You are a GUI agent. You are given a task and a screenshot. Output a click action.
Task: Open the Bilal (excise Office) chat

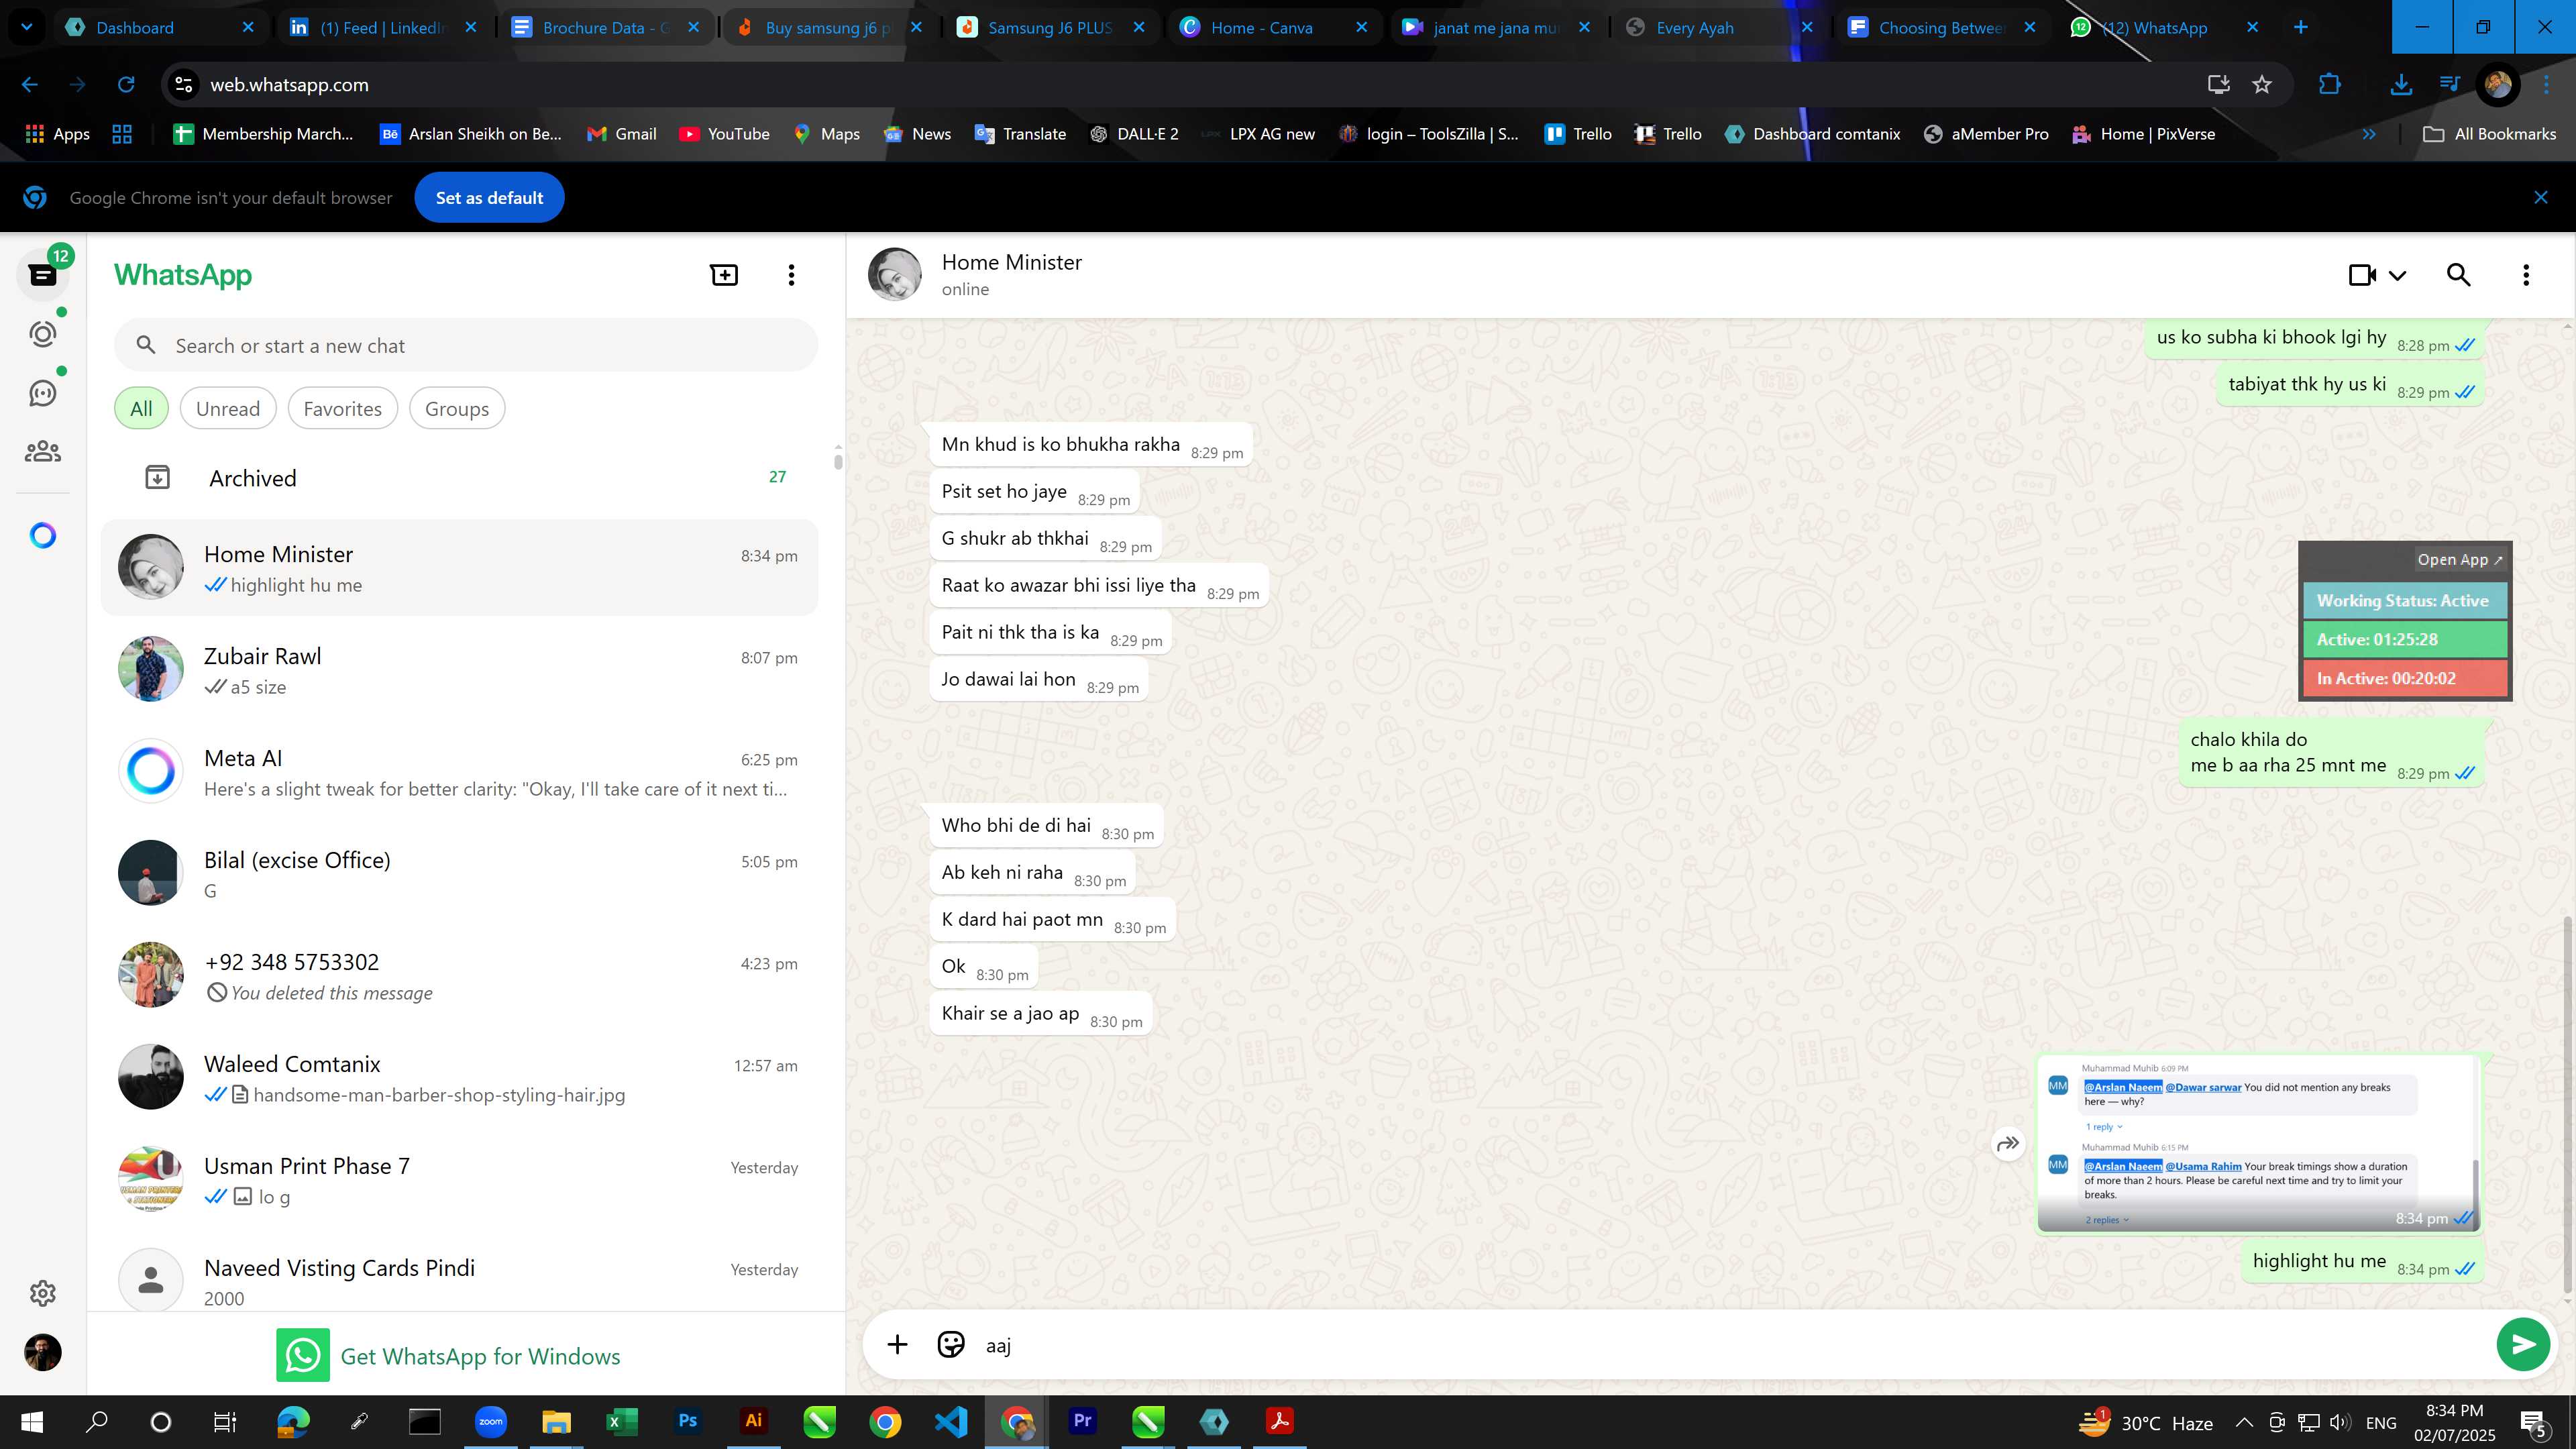coord(460,874)
